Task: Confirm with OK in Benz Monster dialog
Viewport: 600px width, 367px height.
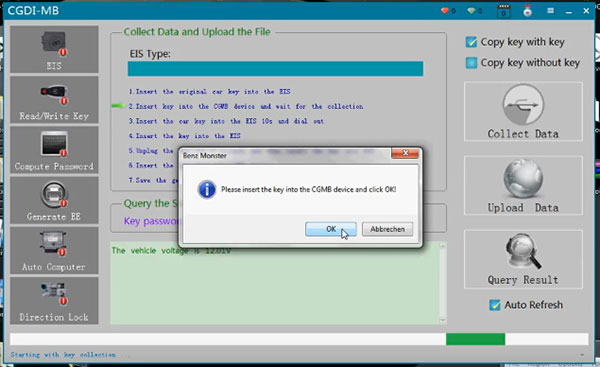Action: coord(331,229)
